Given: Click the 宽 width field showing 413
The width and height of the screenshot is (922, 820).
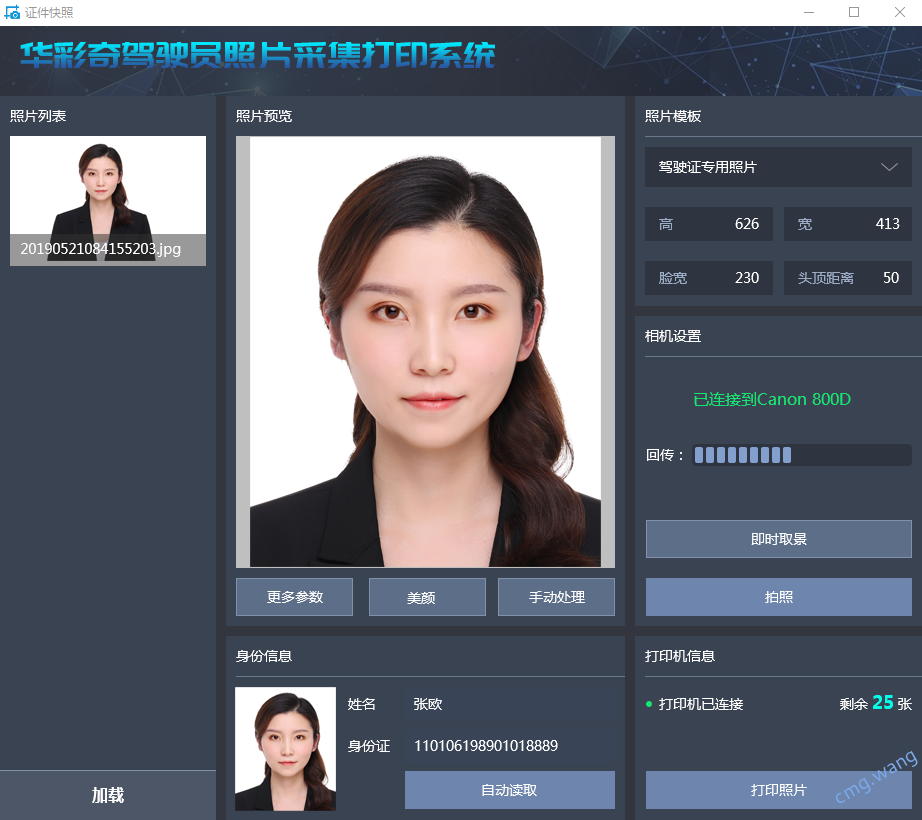Looking at the screenshot, I should (847, 224).
